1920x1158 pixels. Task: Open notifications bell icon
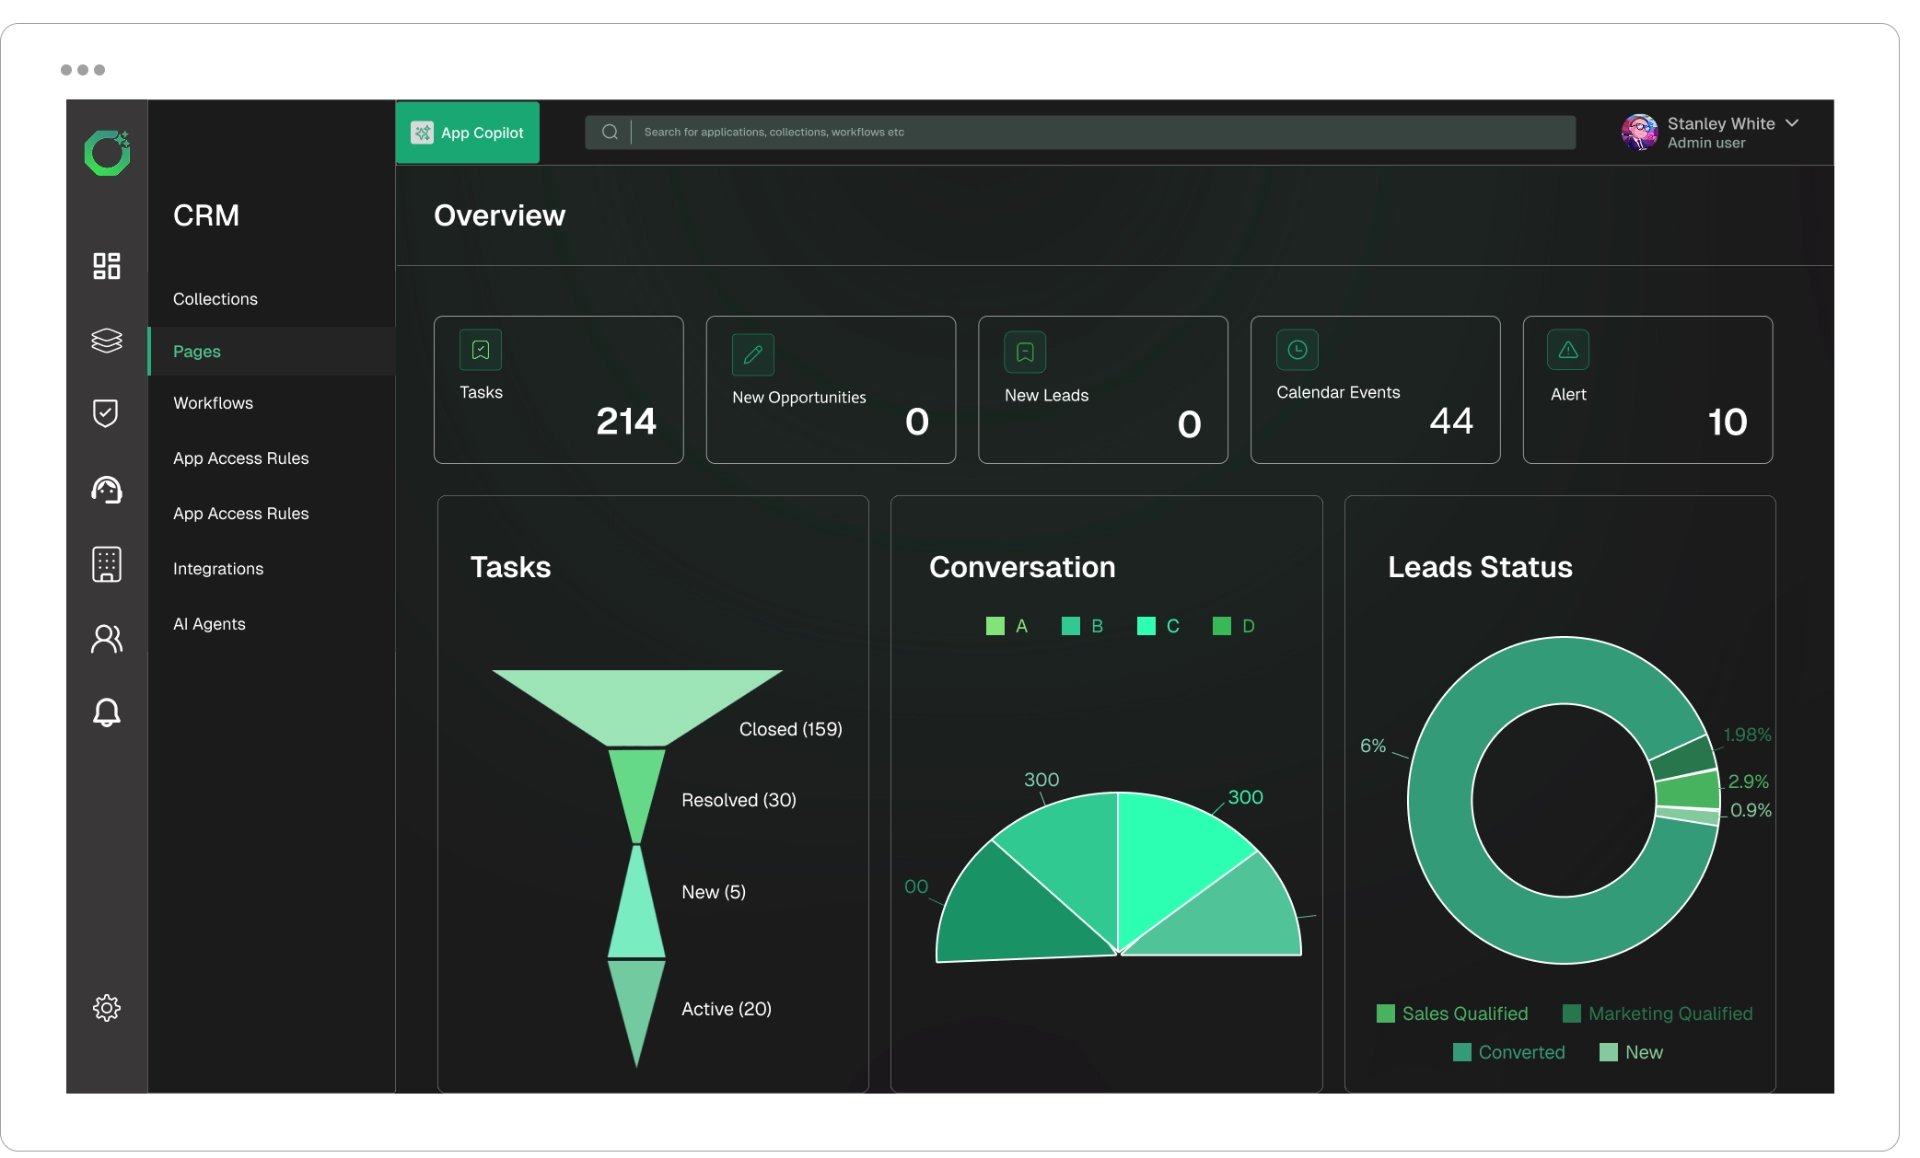pyautogui.click(x=106, y=712)
